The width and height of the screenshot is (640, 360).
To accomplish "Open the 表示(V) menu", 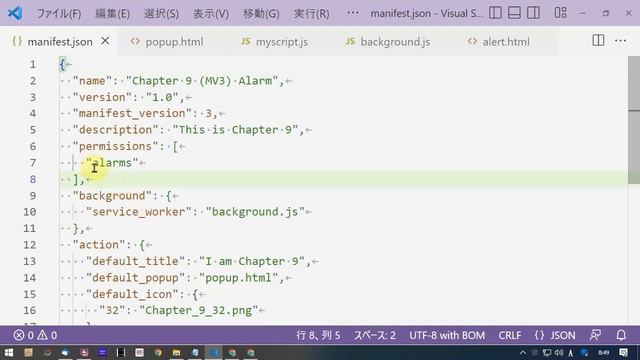I will [211, 13].
